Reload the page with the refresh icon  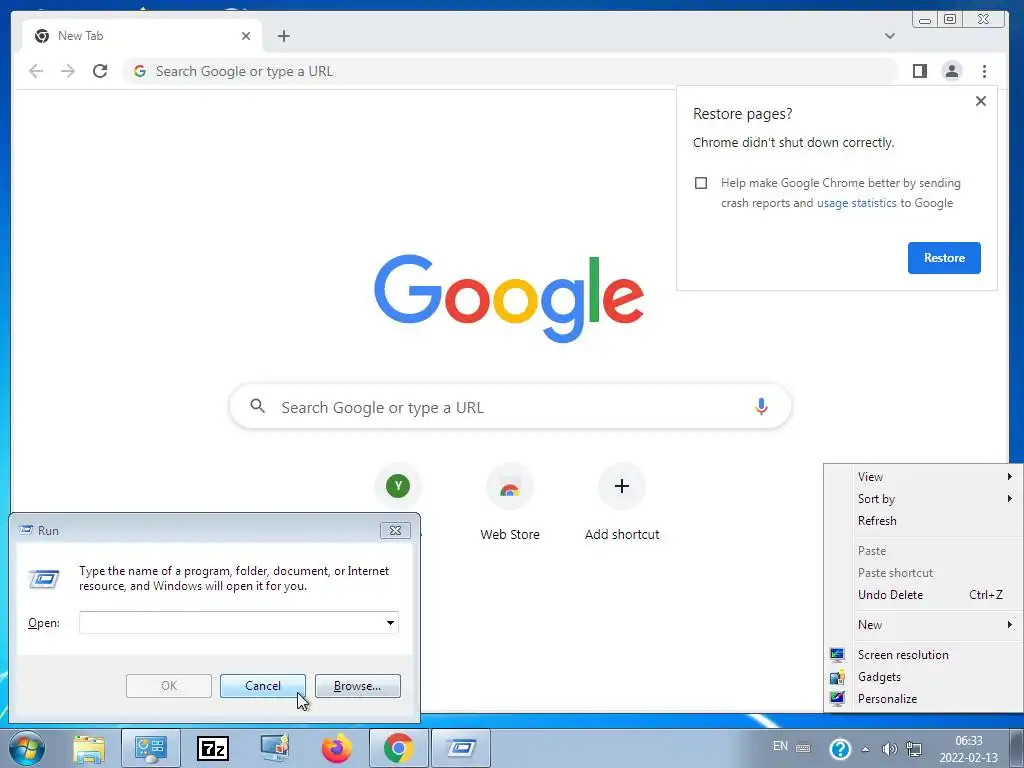click(x=100, y=71)
